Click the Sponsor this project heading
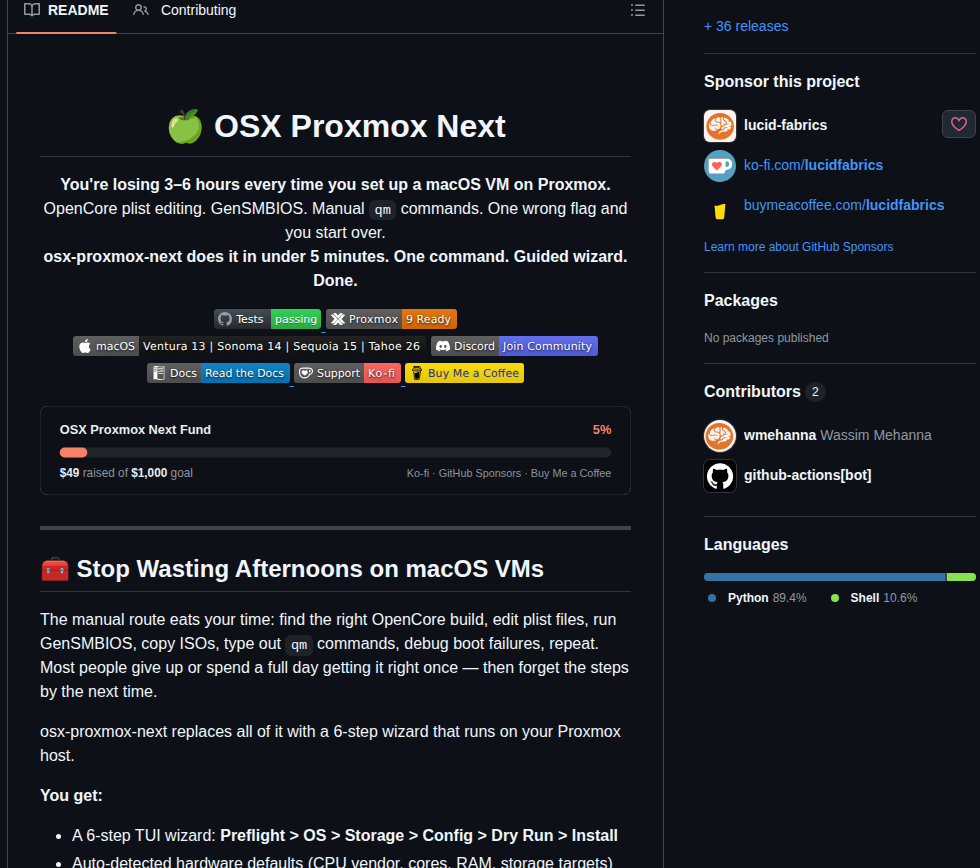 coord(781,82)
